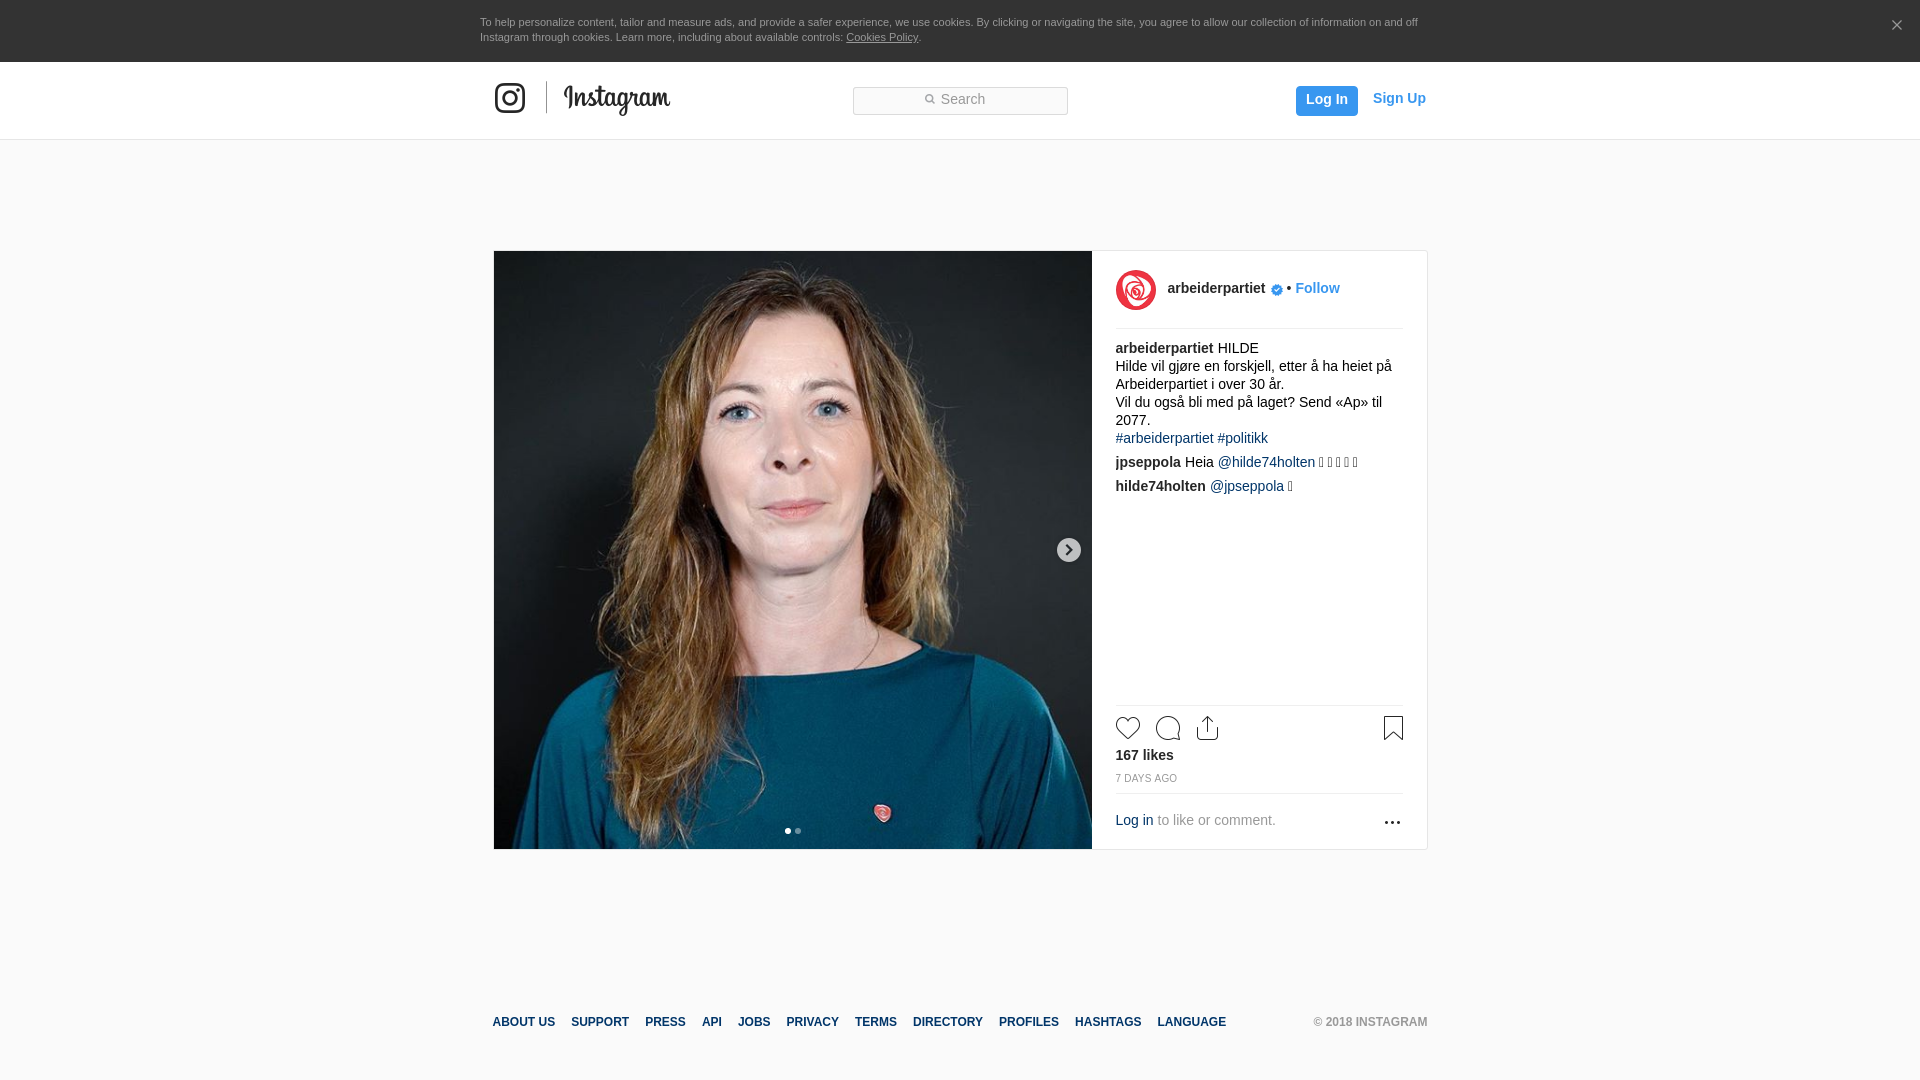1920x1080 pixels.
Task: Open arbeiderpartiet profile avatar
Action: (x=1135, y=290)
